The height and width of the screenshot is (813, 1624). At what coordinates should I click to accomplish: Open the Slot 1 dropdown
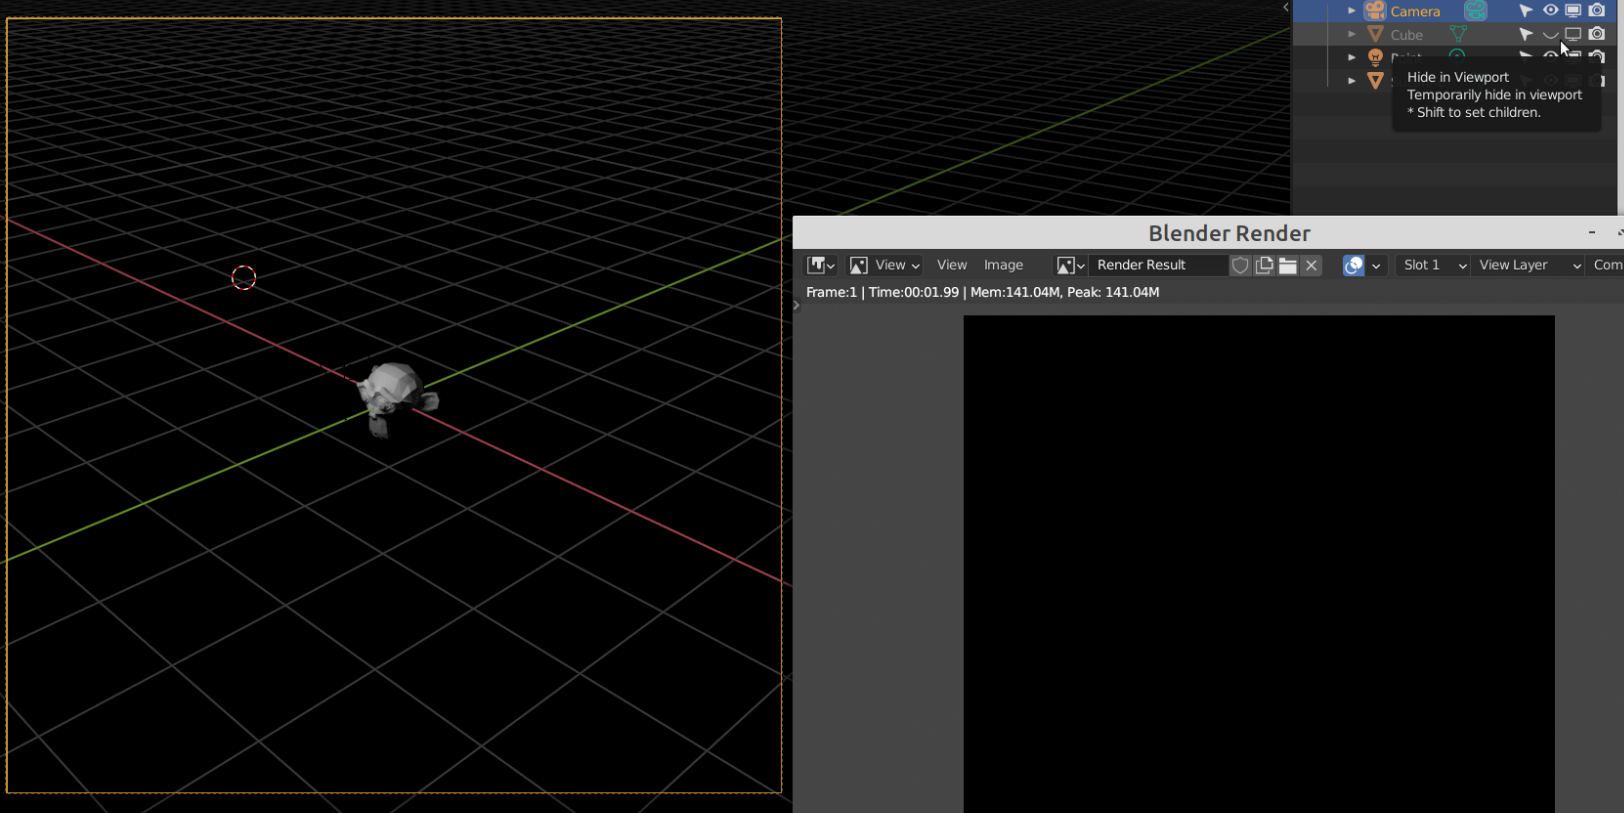pos(1432,265)
